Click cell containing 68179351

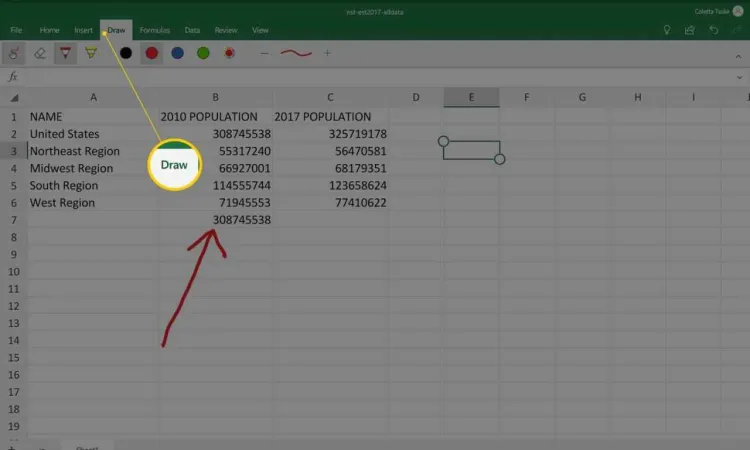pos(330,168)
